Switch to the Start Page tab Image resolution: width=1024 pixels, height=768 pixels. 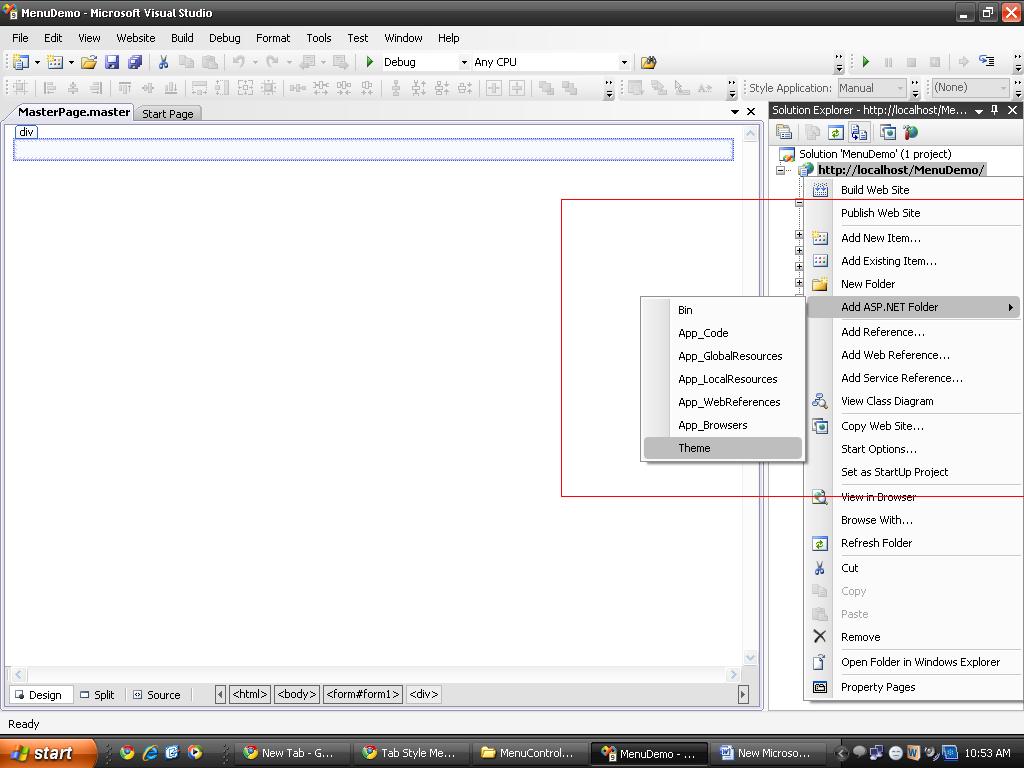[x=168, y=114]
